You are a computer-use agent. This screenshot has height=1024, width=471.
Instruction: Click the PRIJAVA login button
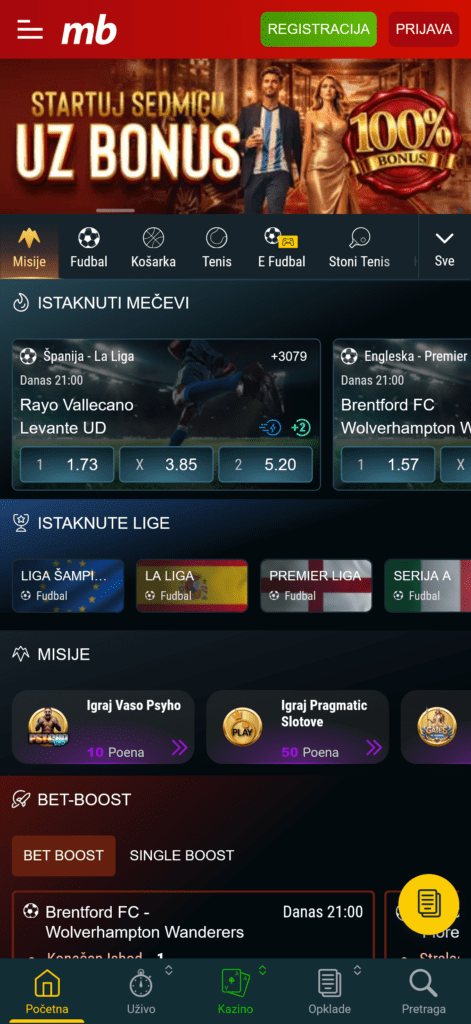[x=423, y=29]
